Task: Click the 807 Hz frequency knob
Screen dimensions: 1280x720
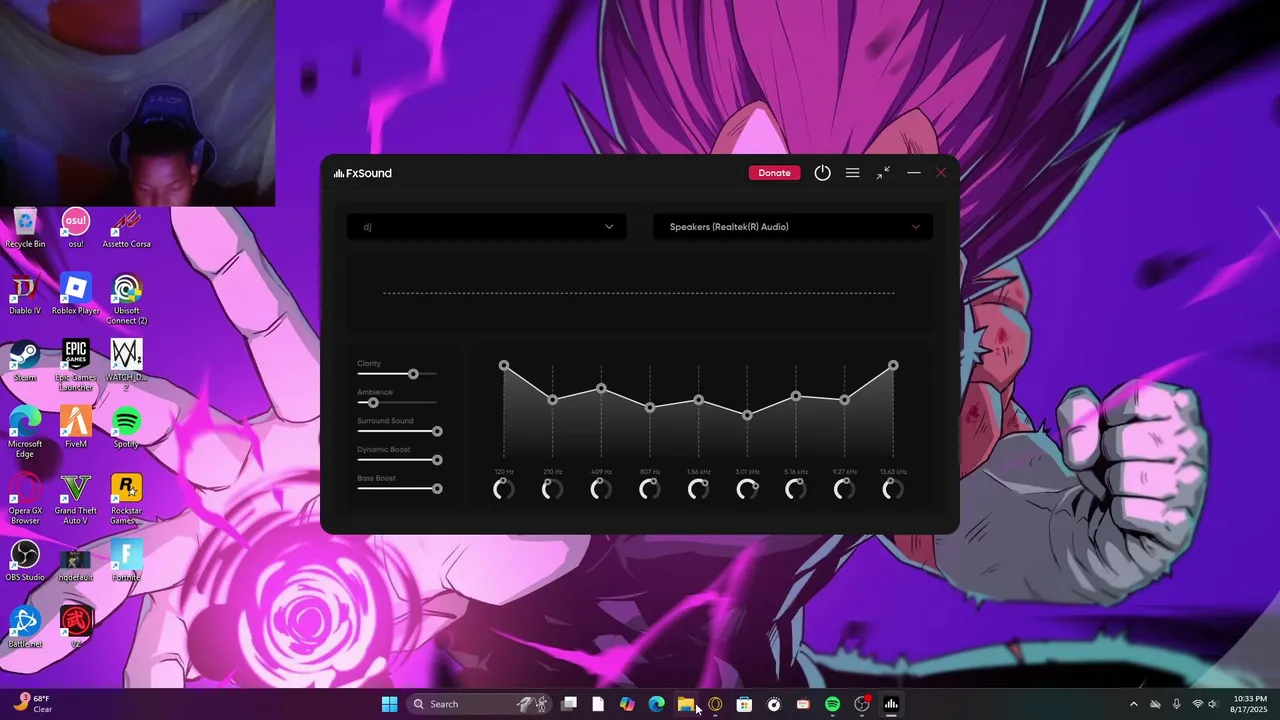Action: tap(650, 489)
